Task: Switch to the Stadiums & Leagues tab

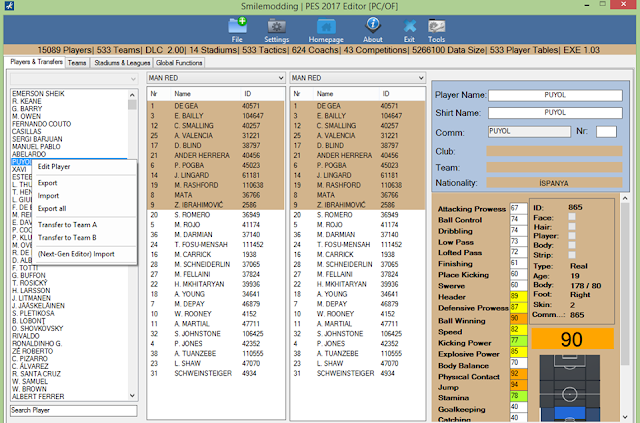Action: point(122,63)
